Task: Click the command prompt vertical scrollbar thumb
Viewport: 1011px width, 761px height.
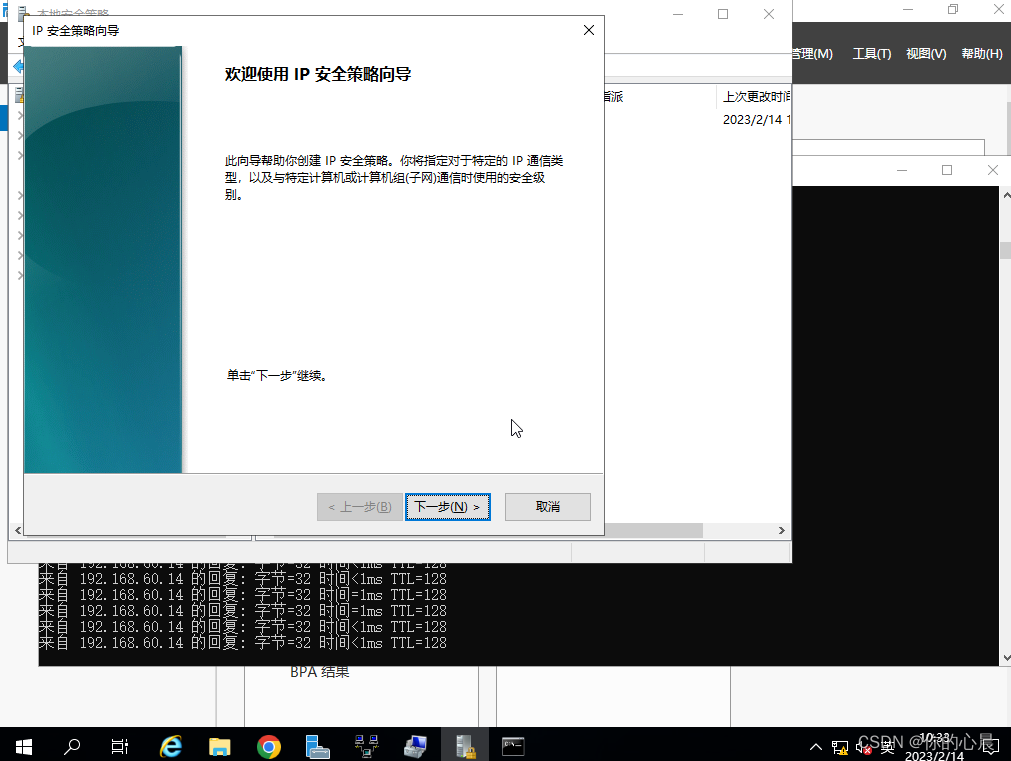Action: tap(1005, 250)
